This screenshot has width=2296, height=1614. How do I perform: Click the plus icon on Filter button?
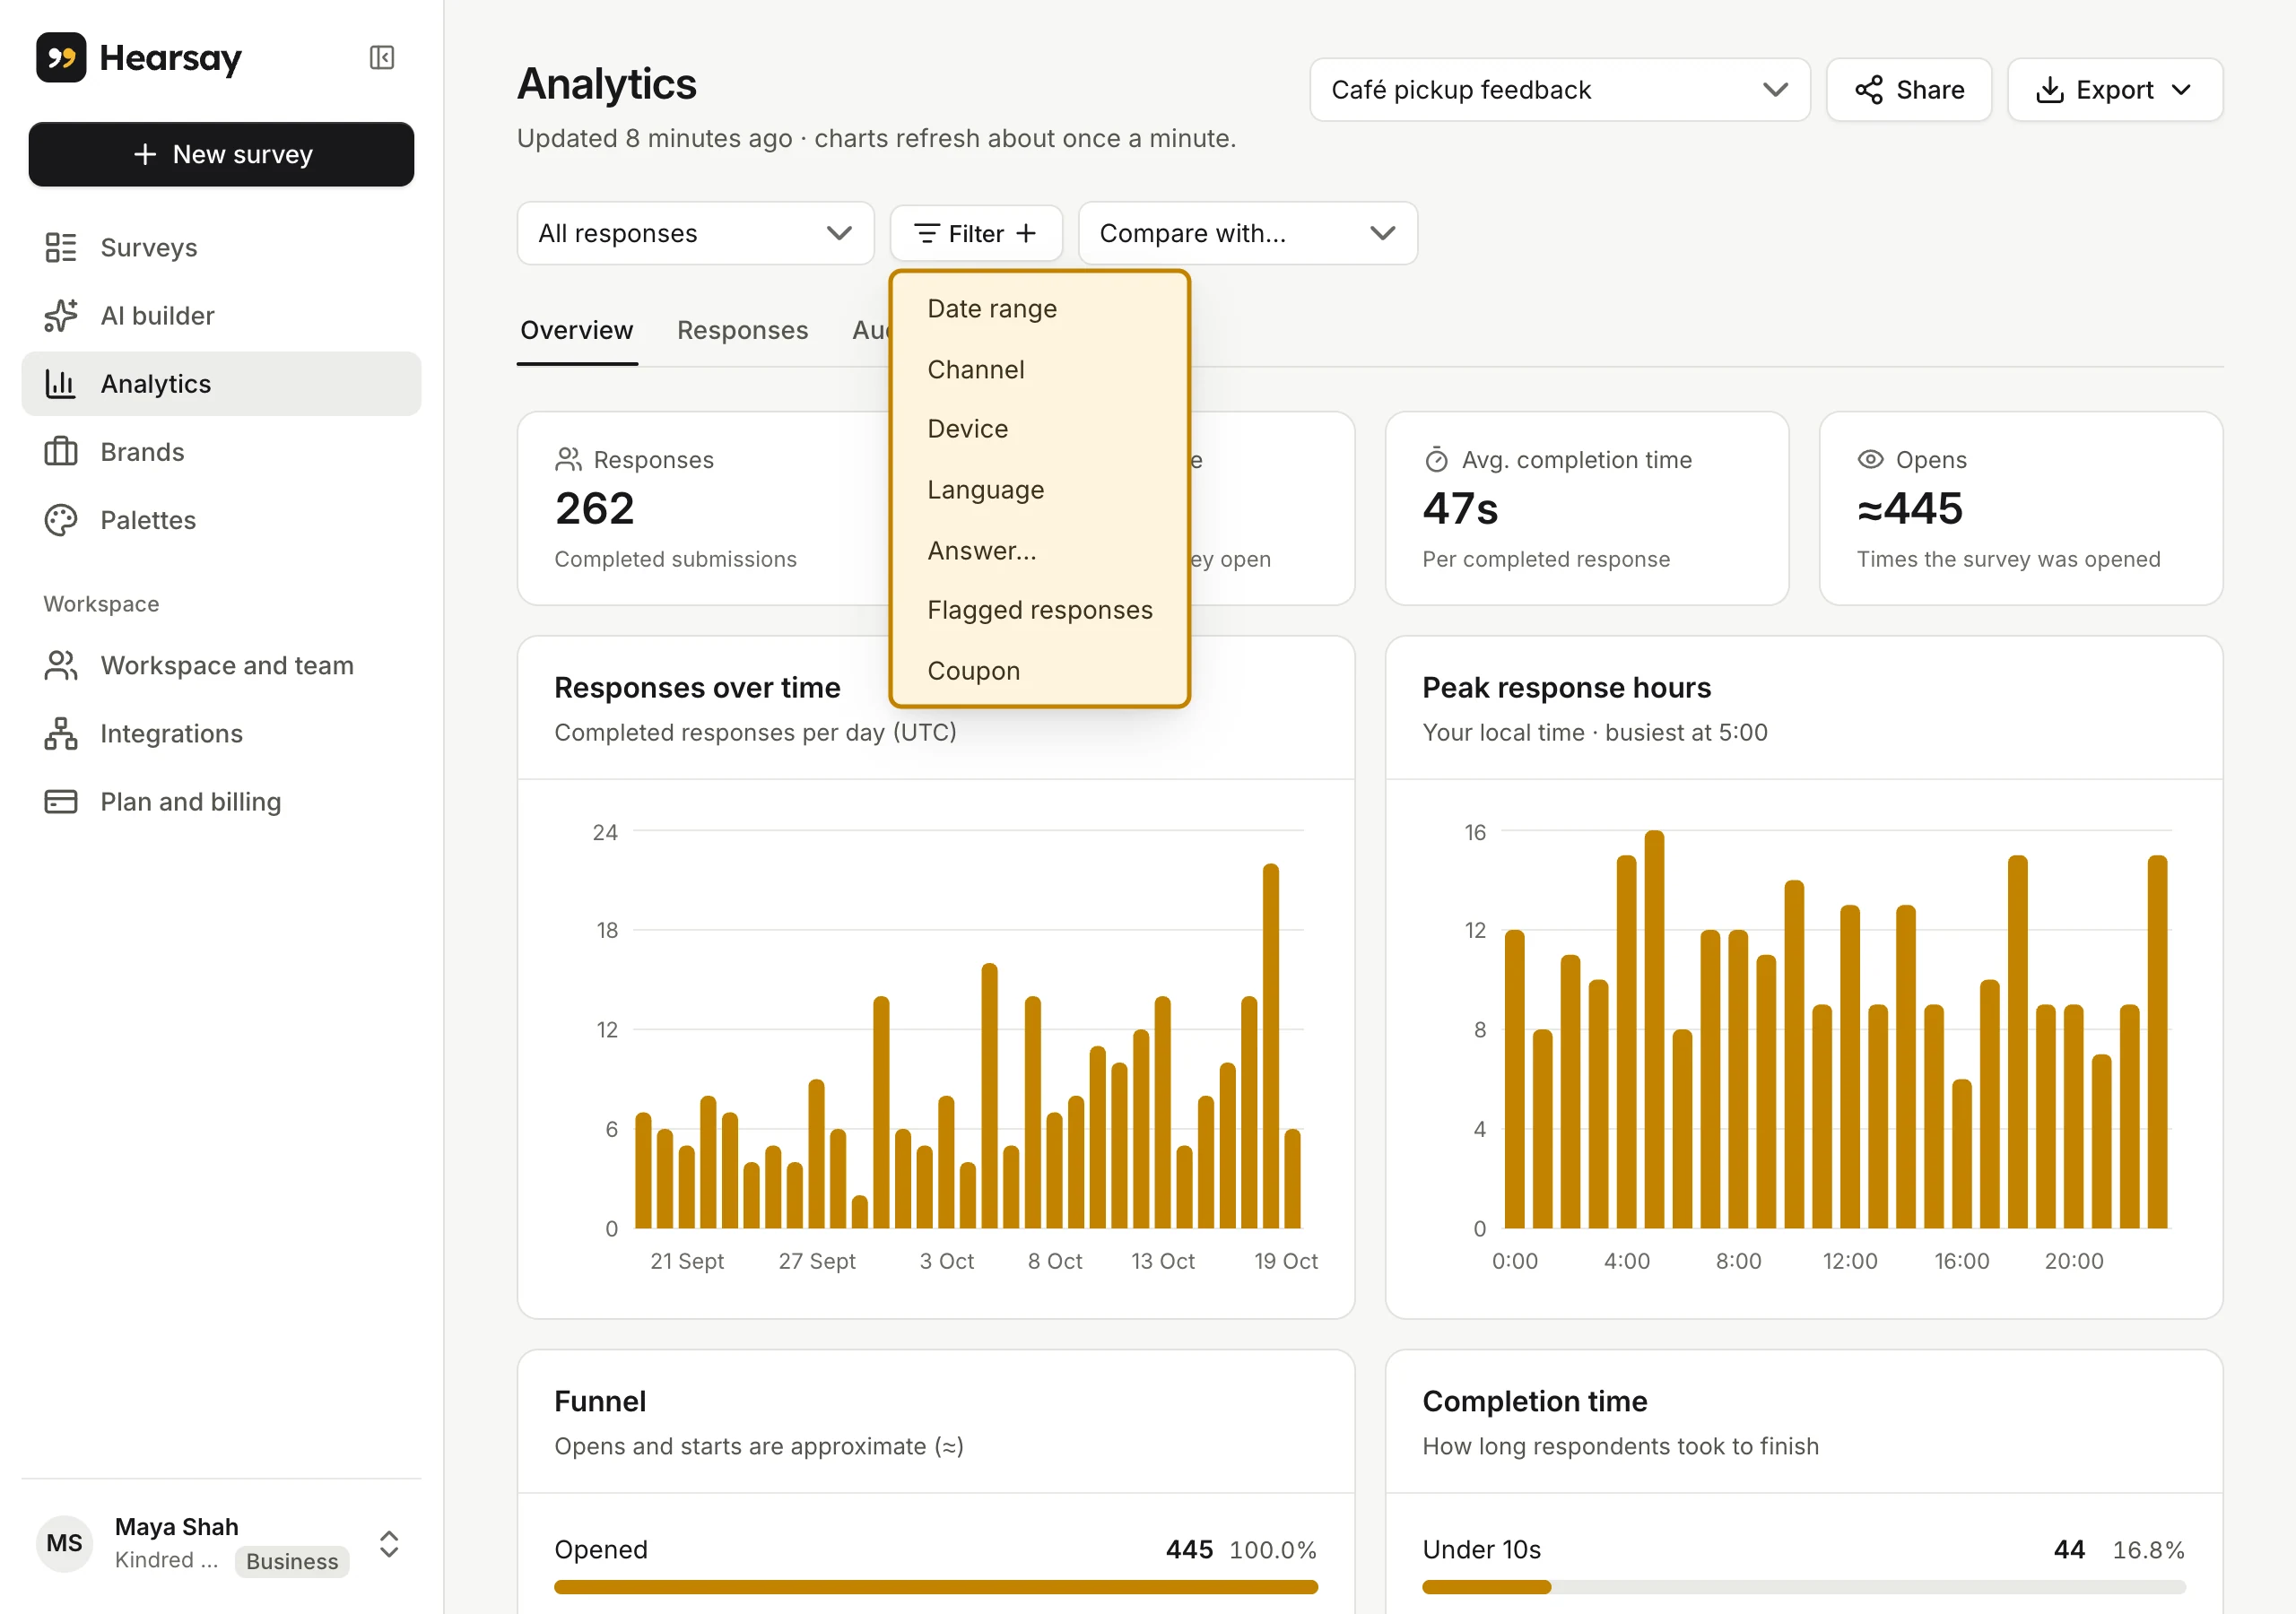tap(1026, 233)
